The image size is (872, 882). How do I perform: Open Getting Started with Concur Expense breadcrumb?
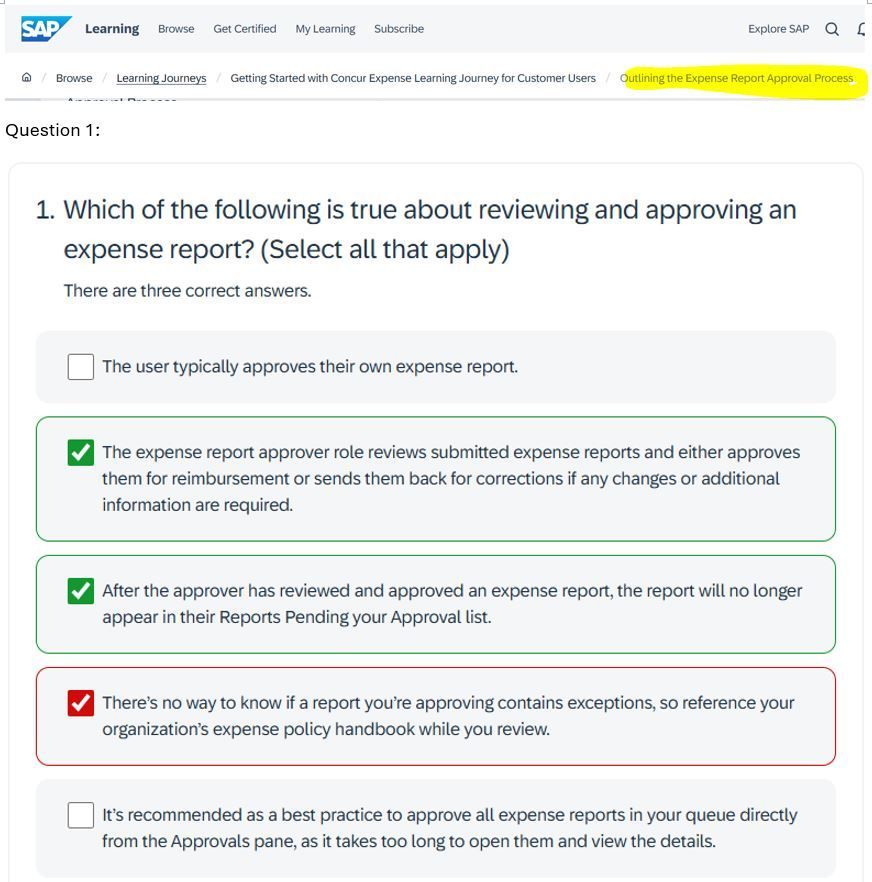point(413,78)
